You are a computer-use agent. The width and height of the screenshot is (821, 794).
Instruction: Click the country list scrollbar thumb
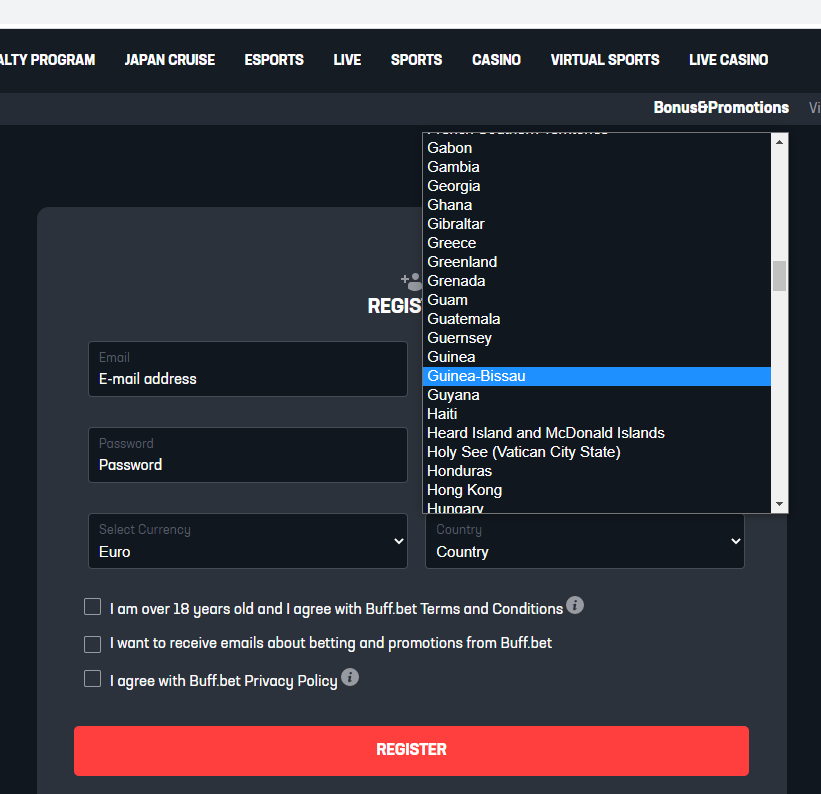[779, 275]
